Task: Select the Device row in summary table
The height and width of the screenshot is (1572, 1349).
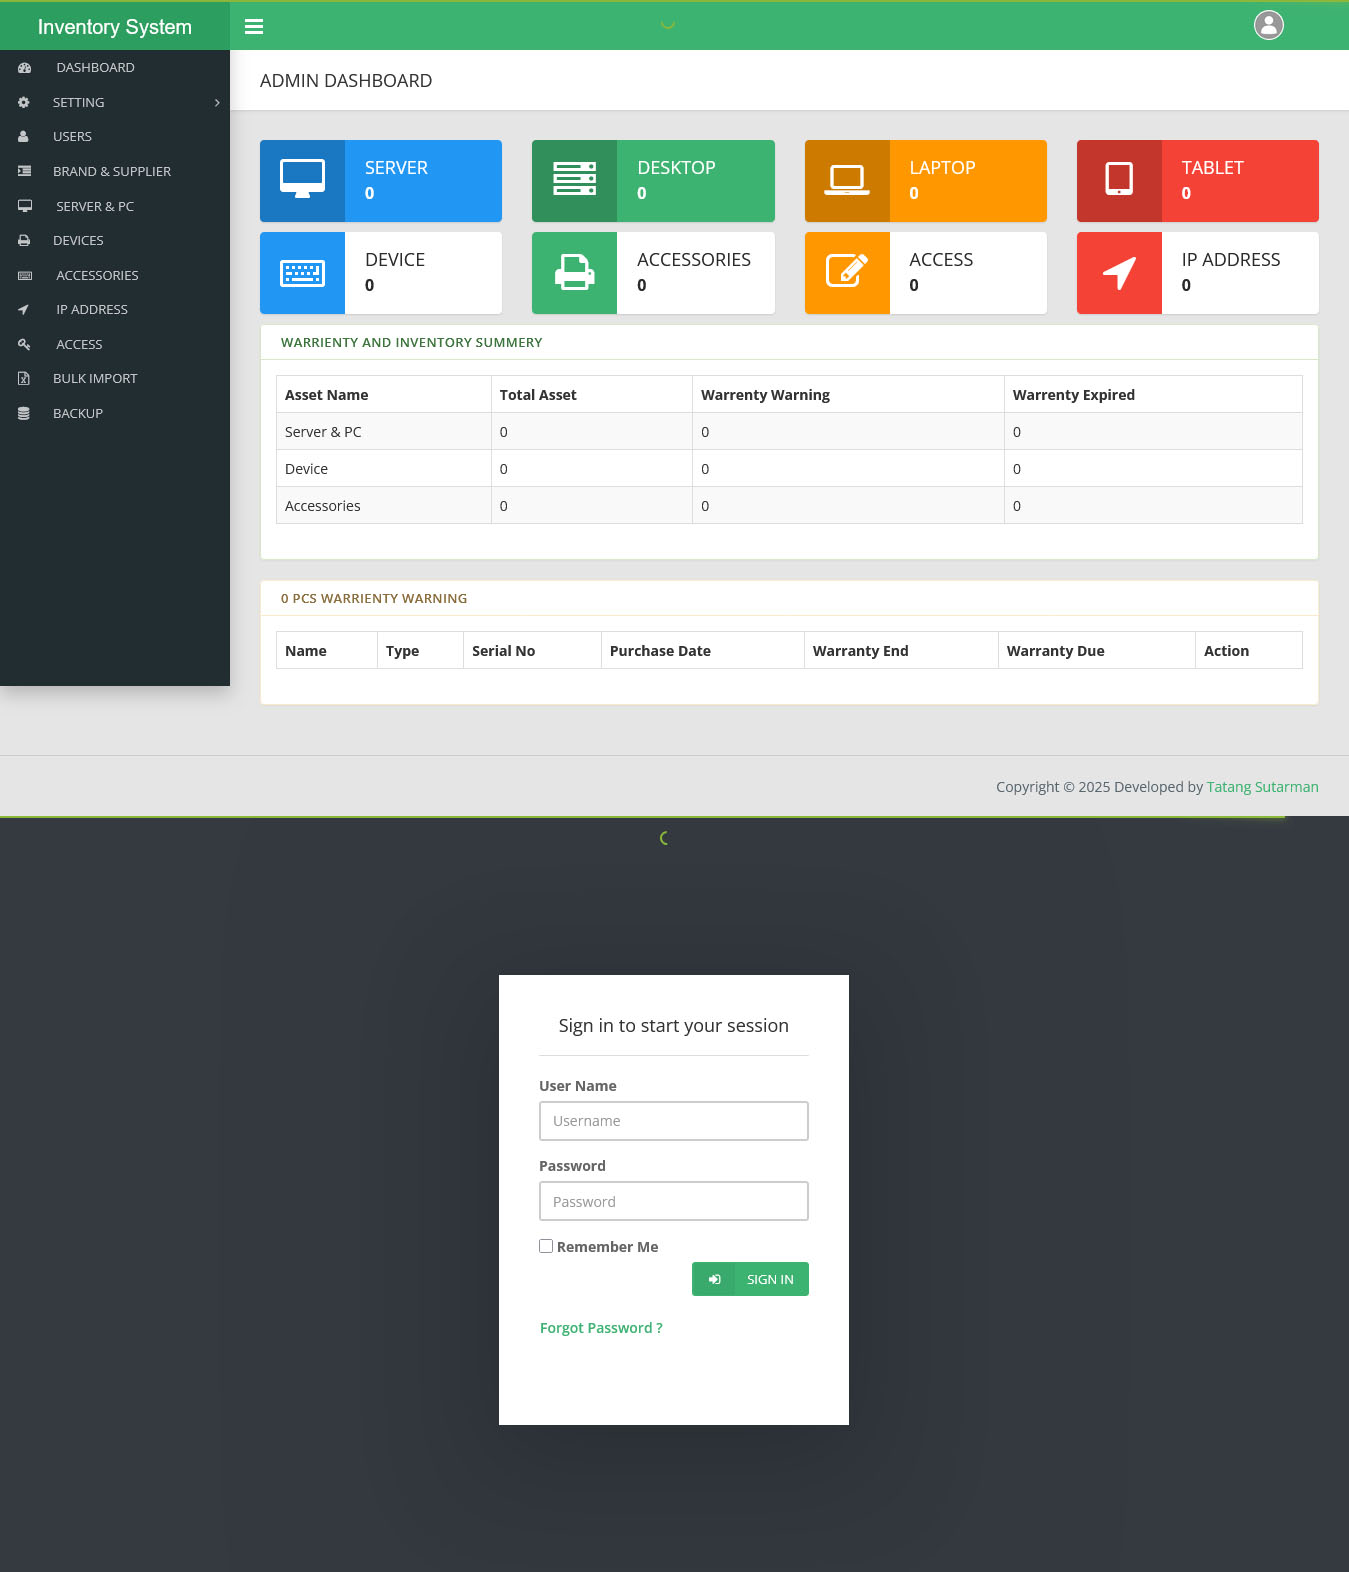Action: coord(789,469)
